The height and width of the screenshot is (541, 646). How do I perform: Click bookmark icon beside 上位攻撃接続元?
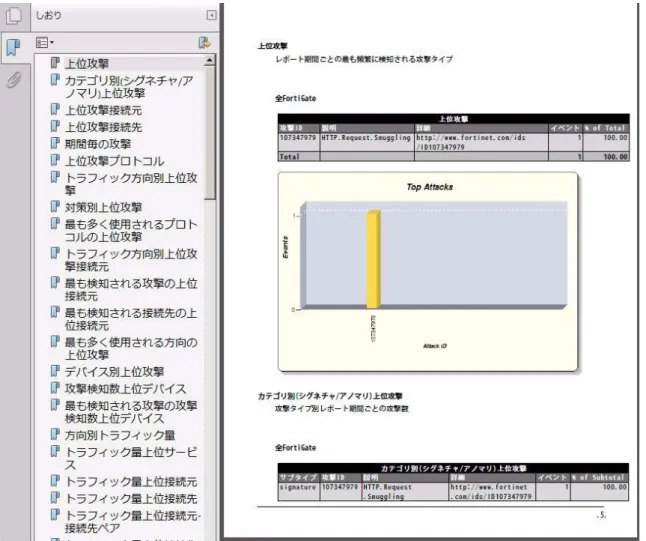point(55,109)
